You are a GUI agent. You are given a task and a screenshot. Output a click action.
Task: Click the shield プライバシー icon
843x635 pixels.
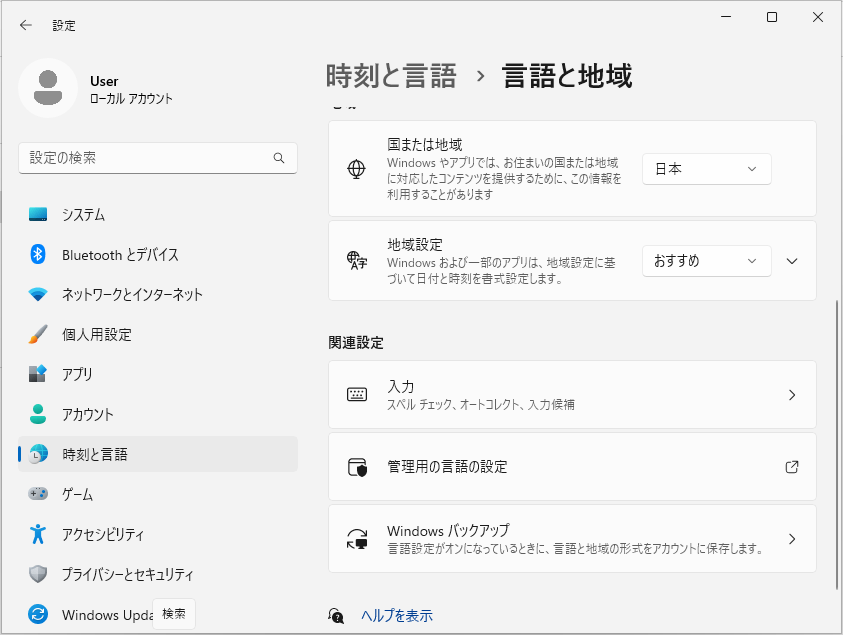38,574
